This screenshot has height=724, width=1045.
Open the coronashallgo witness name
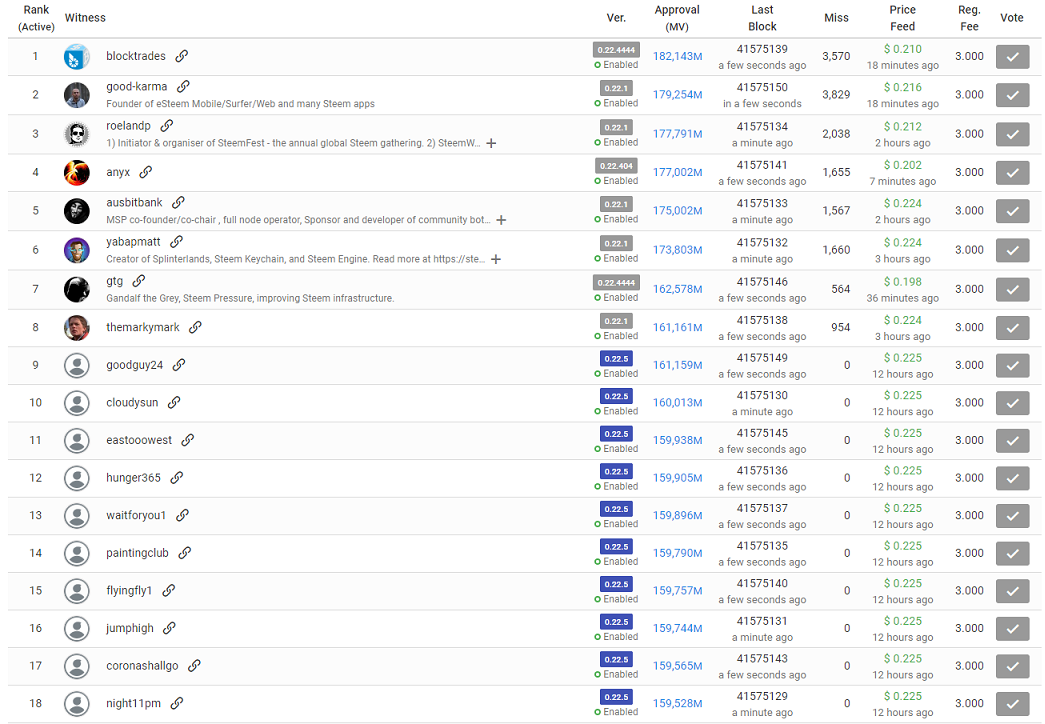[x=142, y=666]
